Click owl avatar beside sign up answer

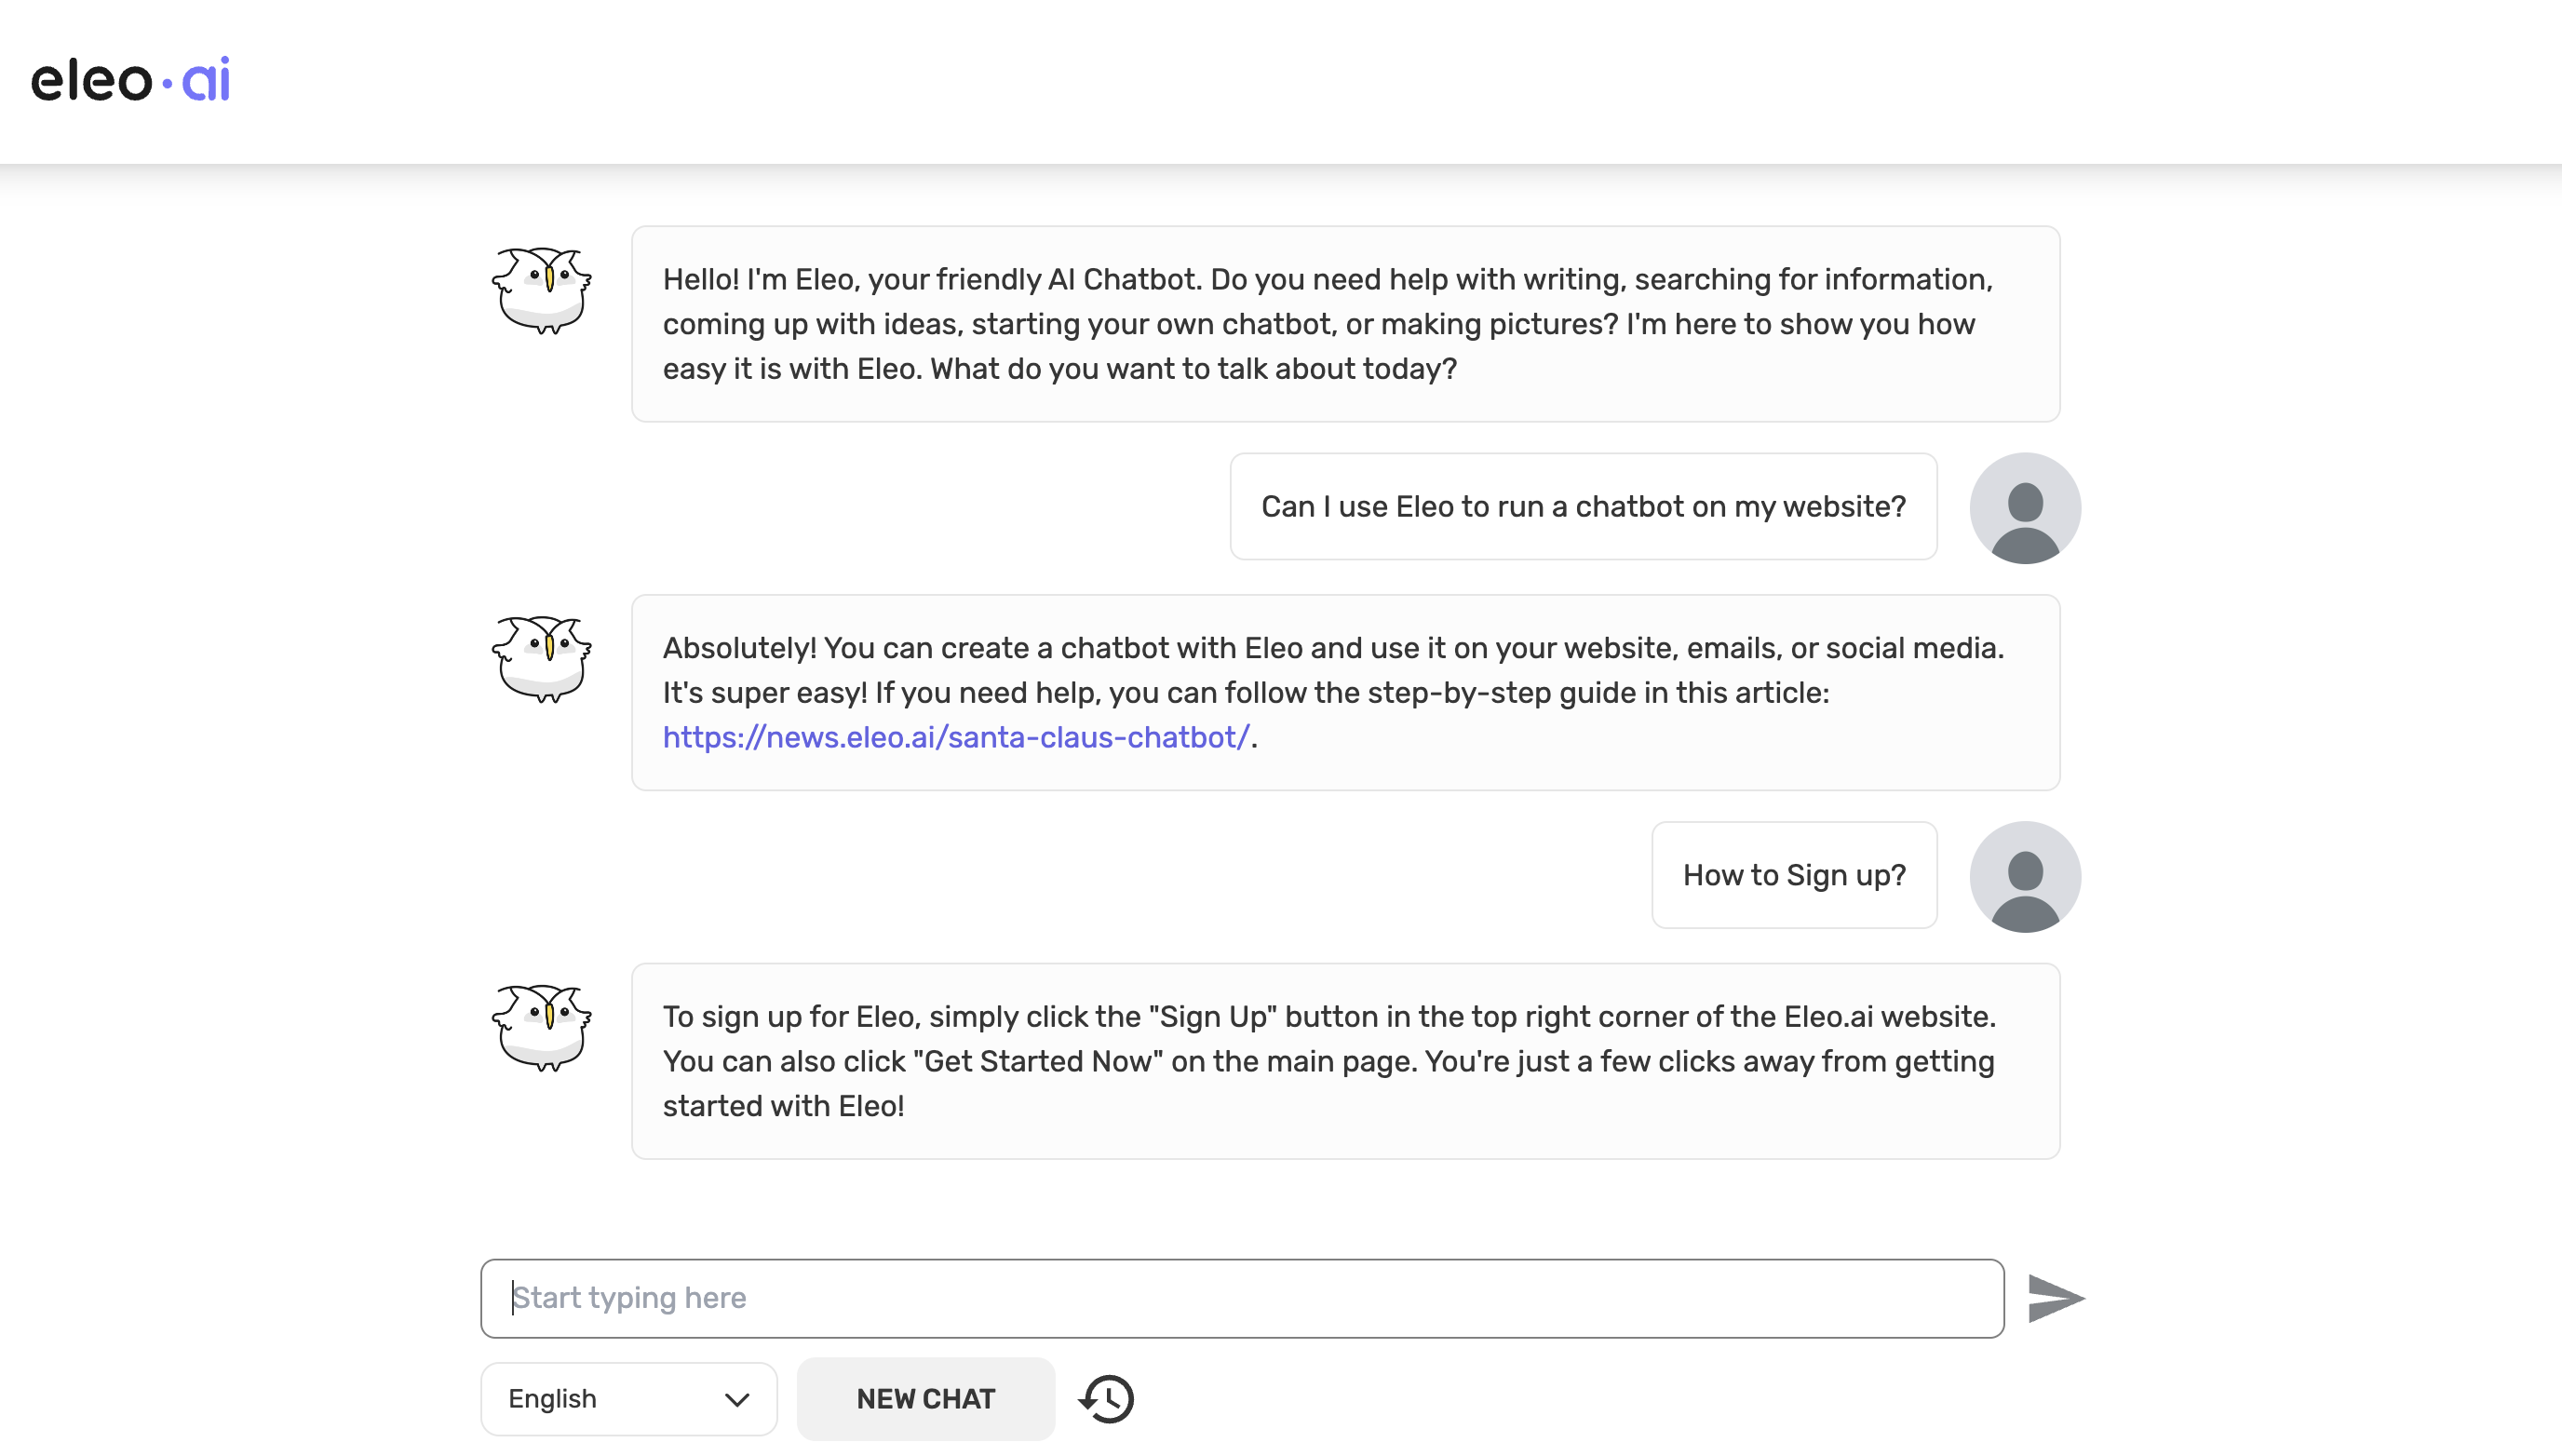tap(542, 1027)
